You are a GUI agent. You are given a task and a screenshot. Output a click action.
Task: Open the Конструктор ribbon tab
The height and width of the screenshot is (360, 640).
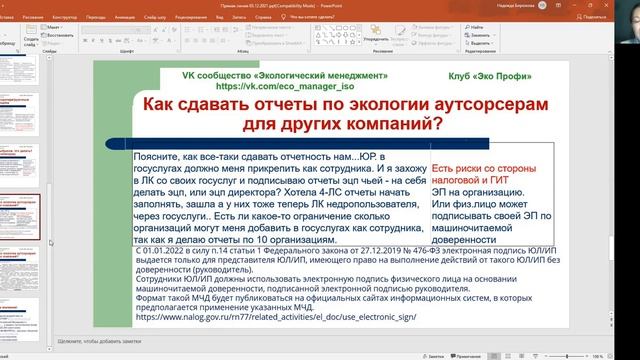64,18
